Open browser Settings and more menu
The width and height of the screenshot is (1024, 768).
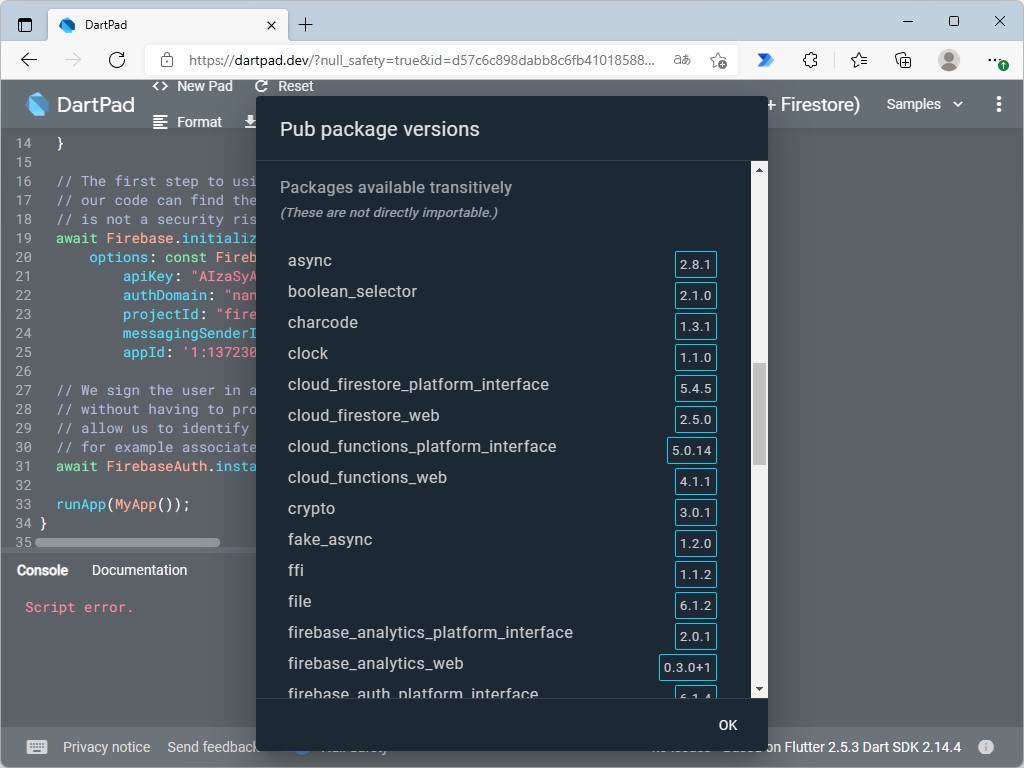pos(997,61)
